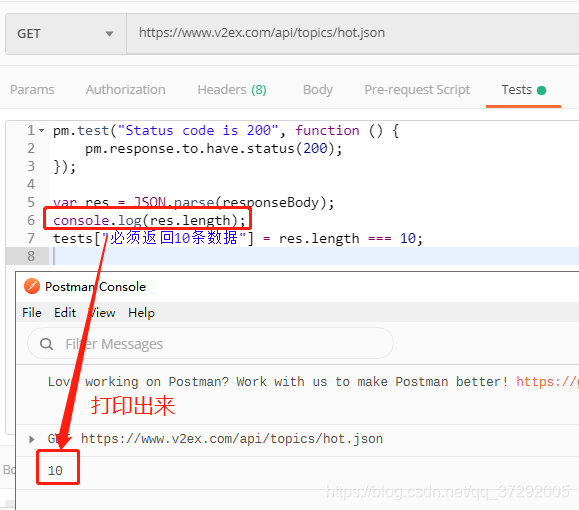This screenshot has height=510, width=579.
Task: Click the request URL field
Action: pos(353,34)
